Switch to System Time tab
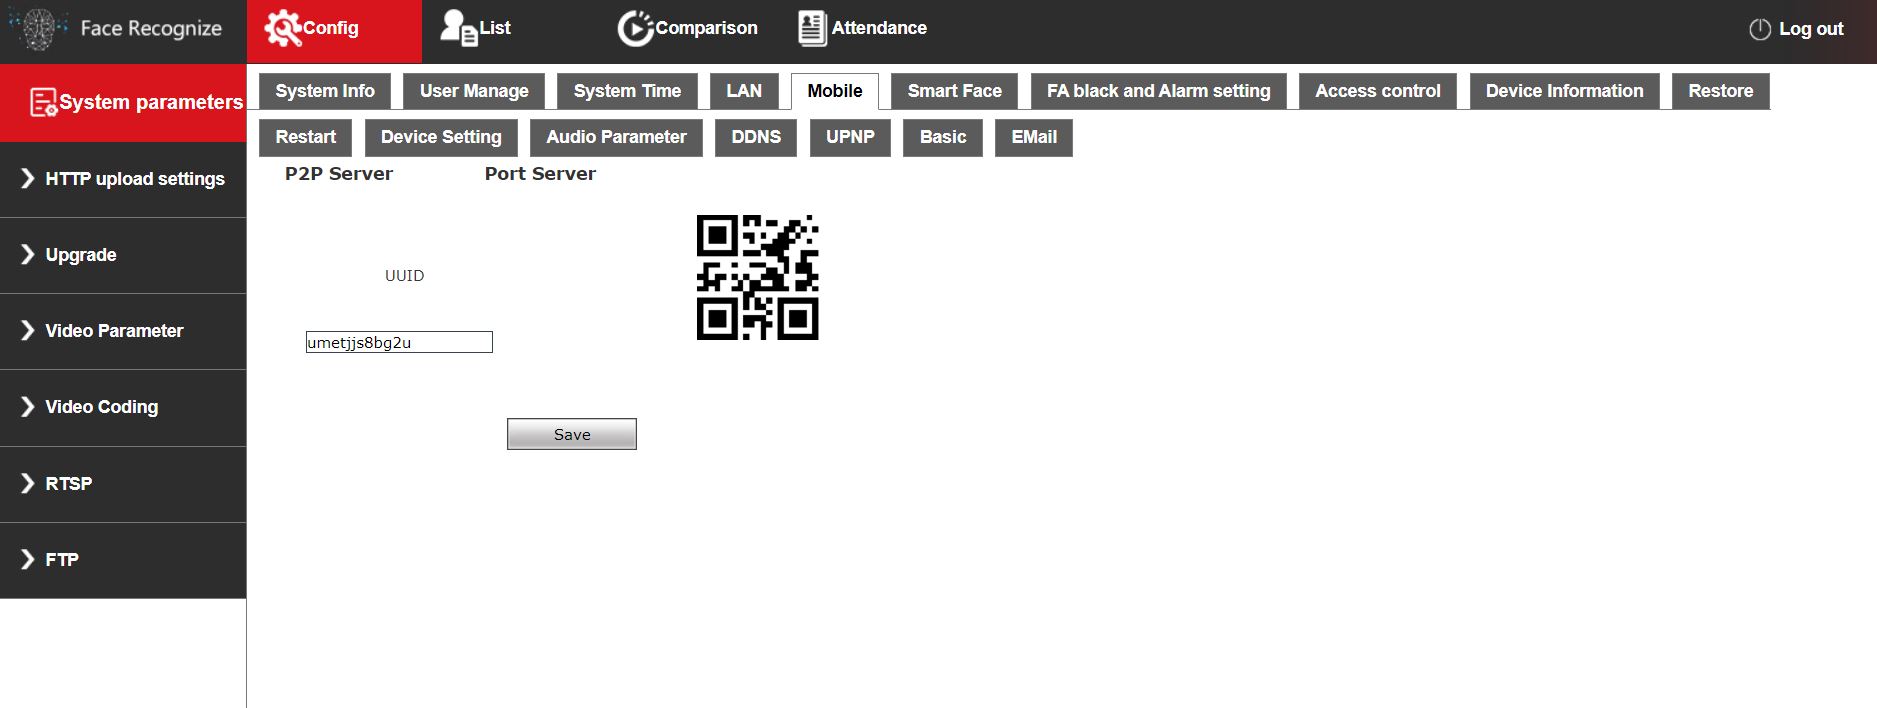Screen dimensions: 1877x708 (627, 91)
